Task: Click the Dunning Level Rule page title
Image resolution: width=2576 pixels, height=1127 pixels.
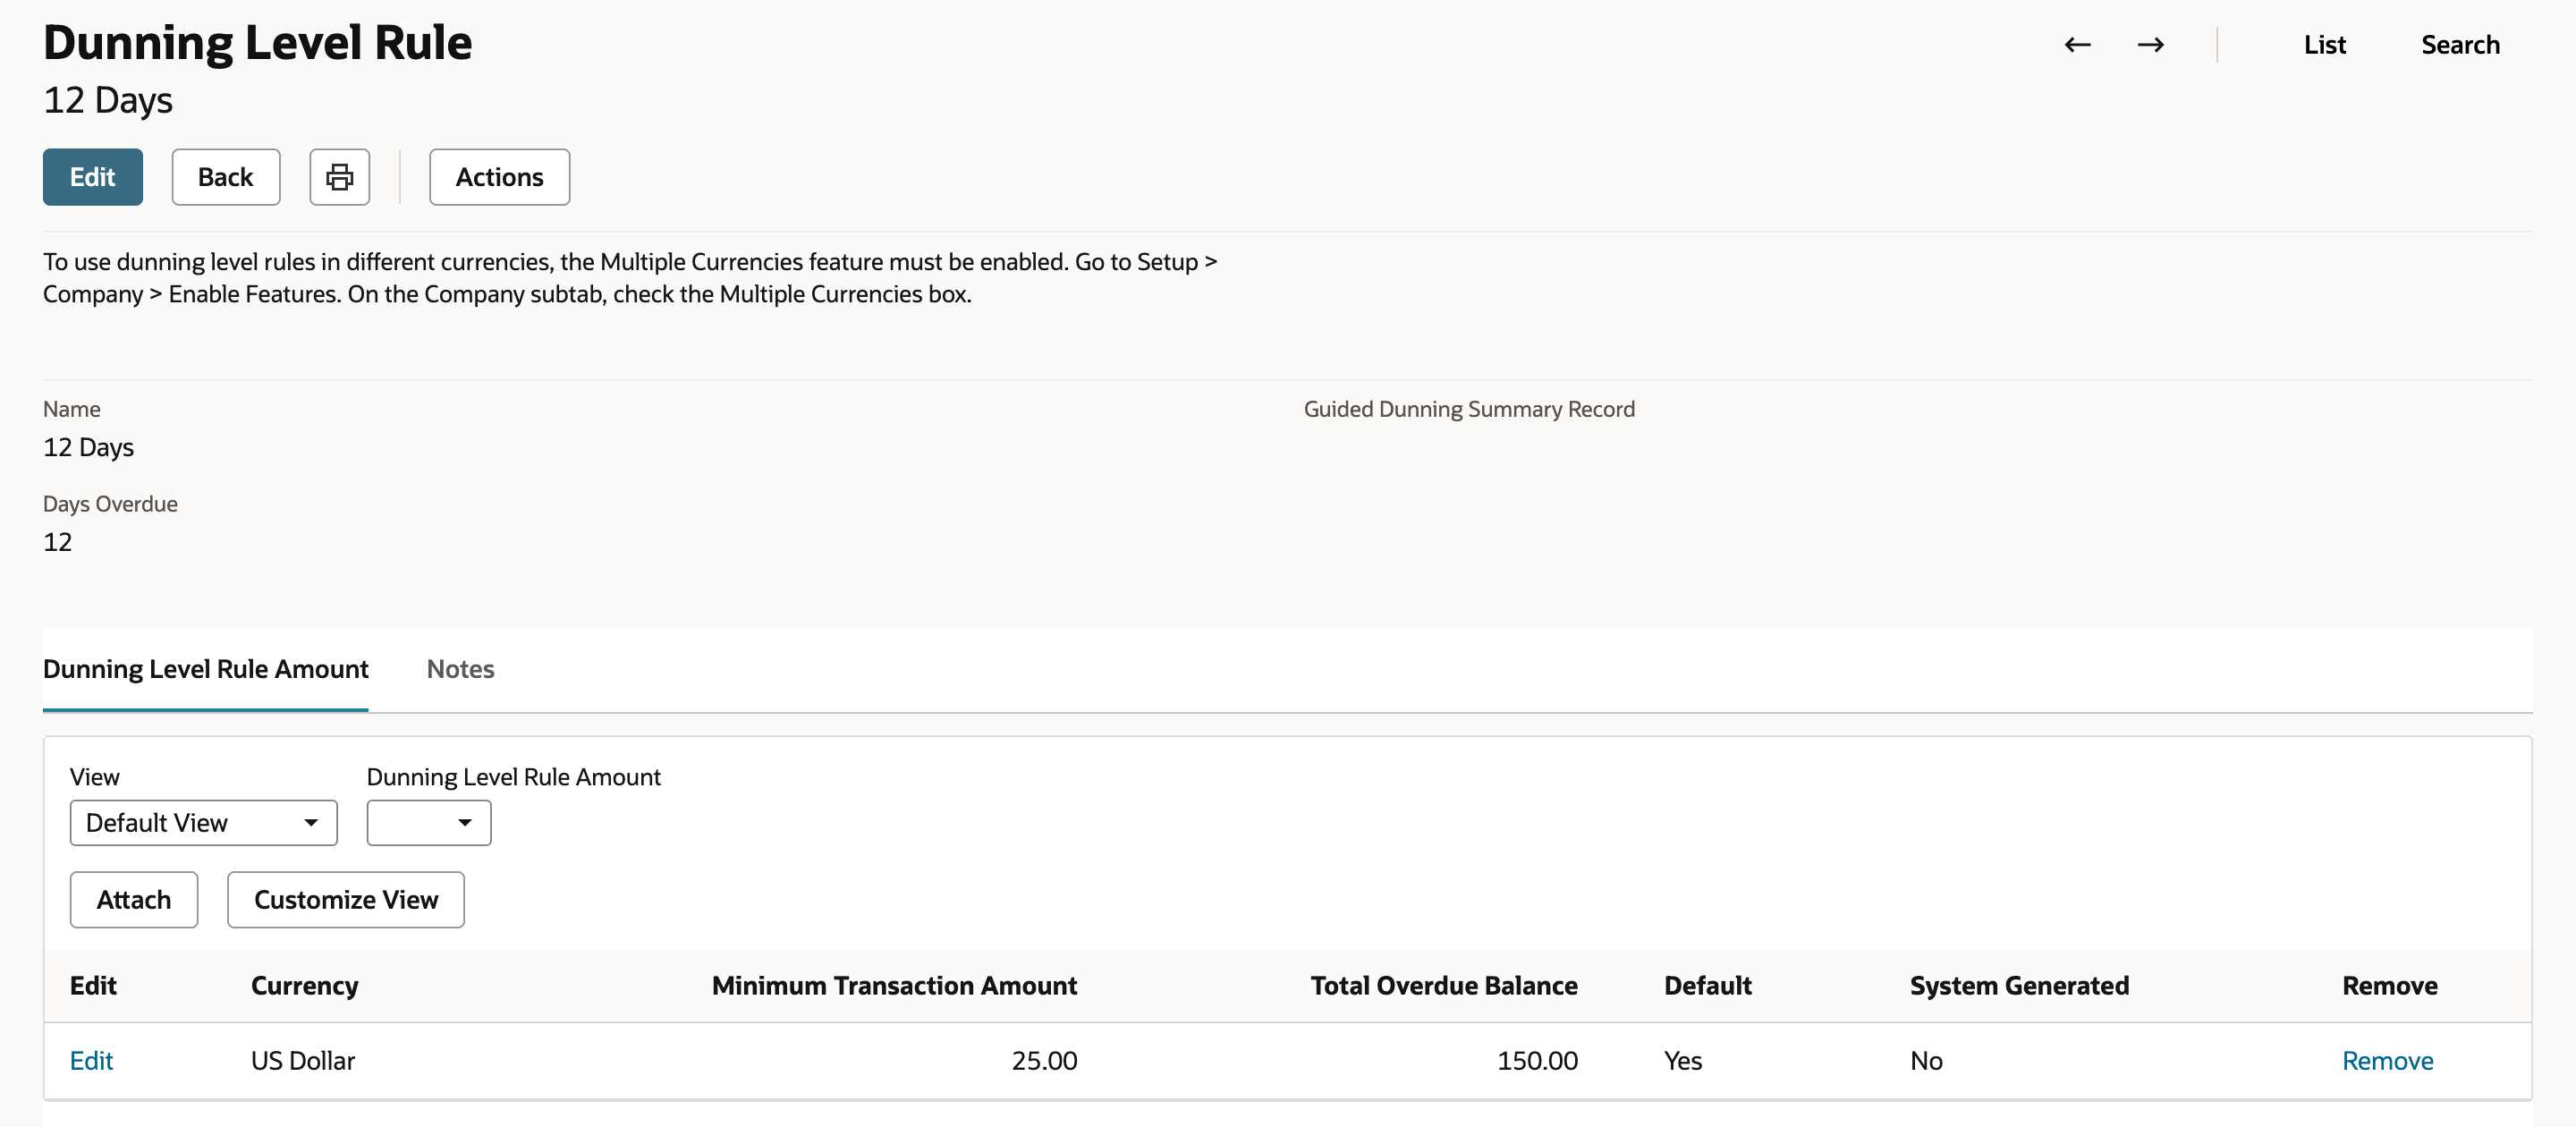Action: [x=257, y=42]
